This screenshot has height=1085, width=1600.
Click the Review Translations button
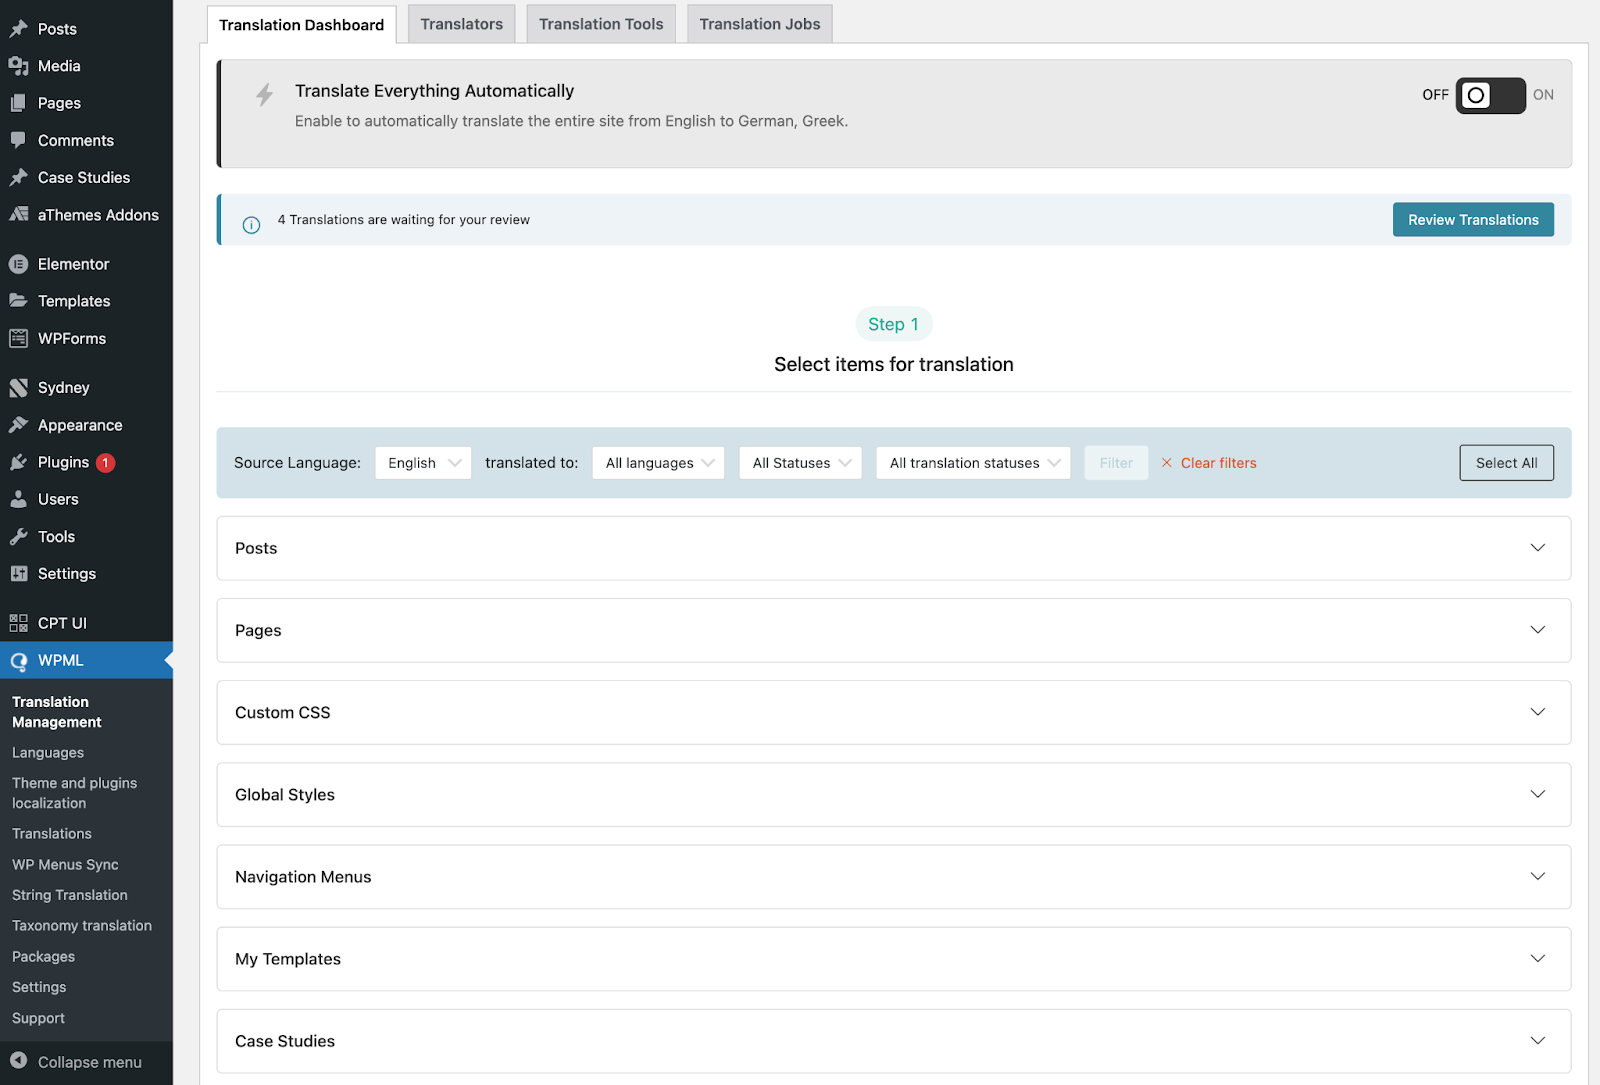(1473, 220)
